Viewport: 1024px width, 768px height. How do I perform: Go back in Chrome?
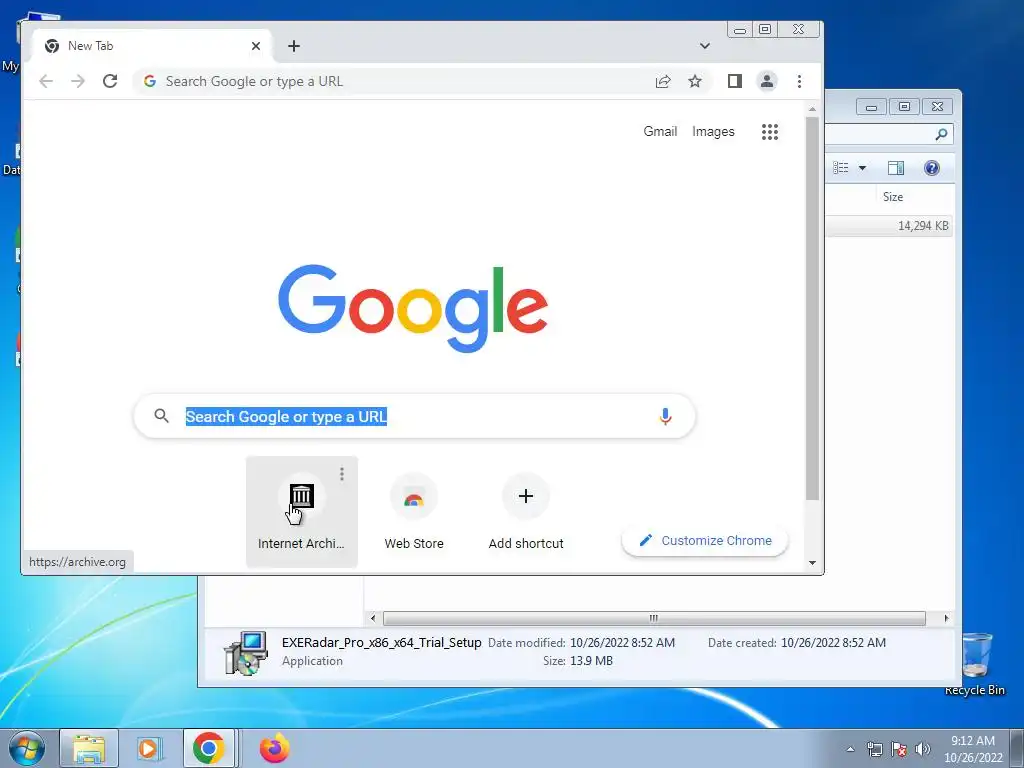pyautogui.click(x=46, y=81)
